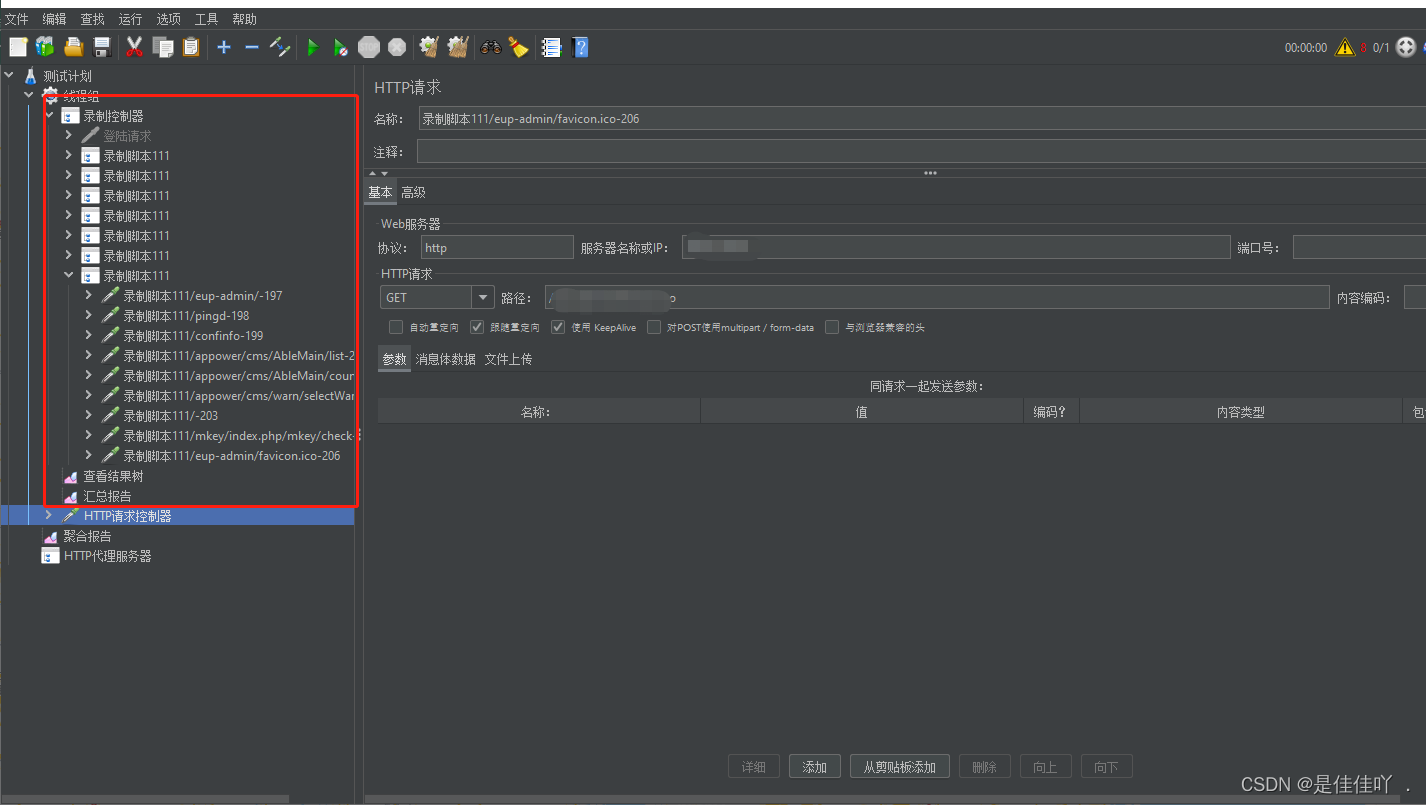
Task: Click the remote engine status icon at top right
Action: tap(1406, 47)
